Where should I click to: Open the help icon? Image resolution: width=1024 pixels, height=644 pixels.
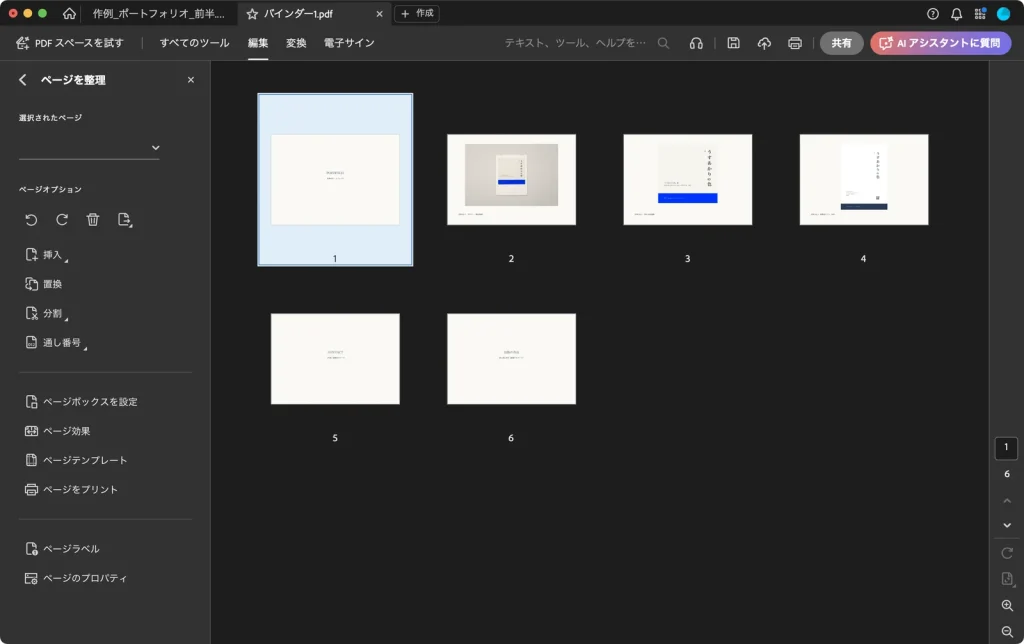tap(933, 14)
